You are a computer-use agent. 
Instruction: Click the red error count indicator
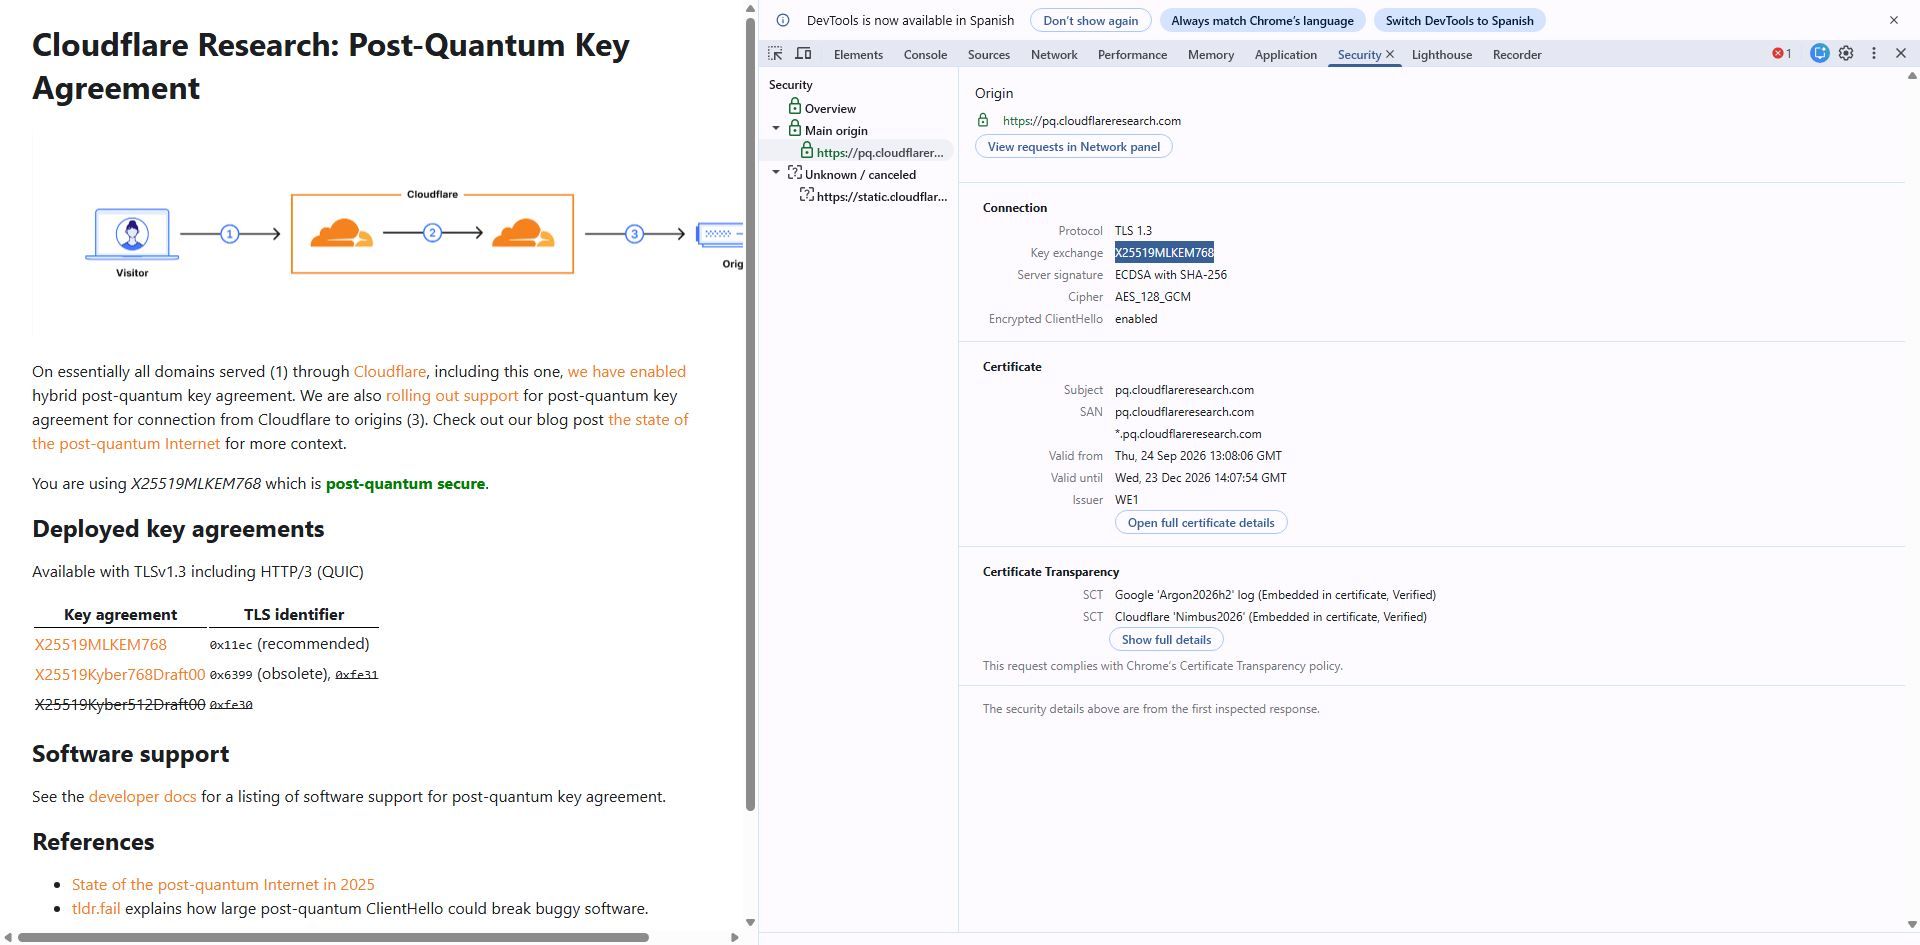(x=1782, y=54)
